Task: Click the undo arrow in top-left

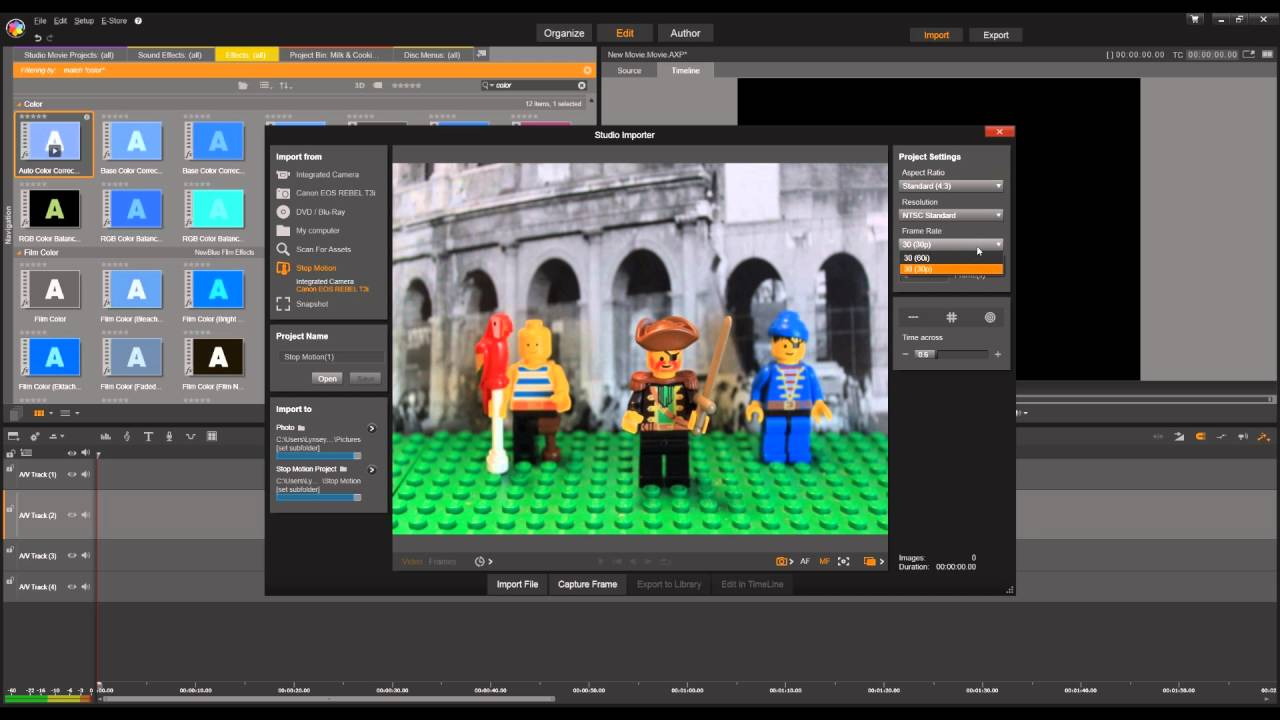Action: coord(38,38)
